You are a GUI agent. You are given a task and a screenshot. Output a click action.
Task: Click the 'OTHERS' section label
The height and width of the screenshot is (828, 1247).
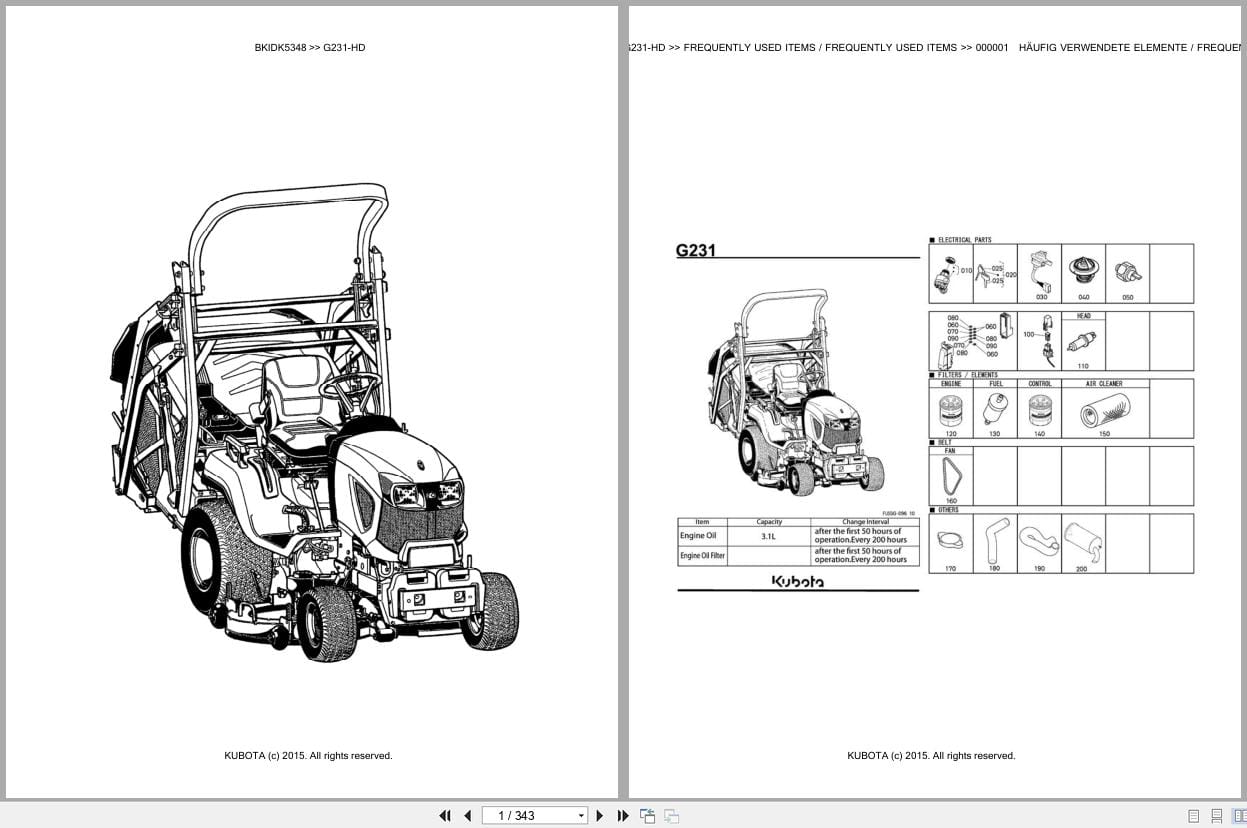click(948, 510)
